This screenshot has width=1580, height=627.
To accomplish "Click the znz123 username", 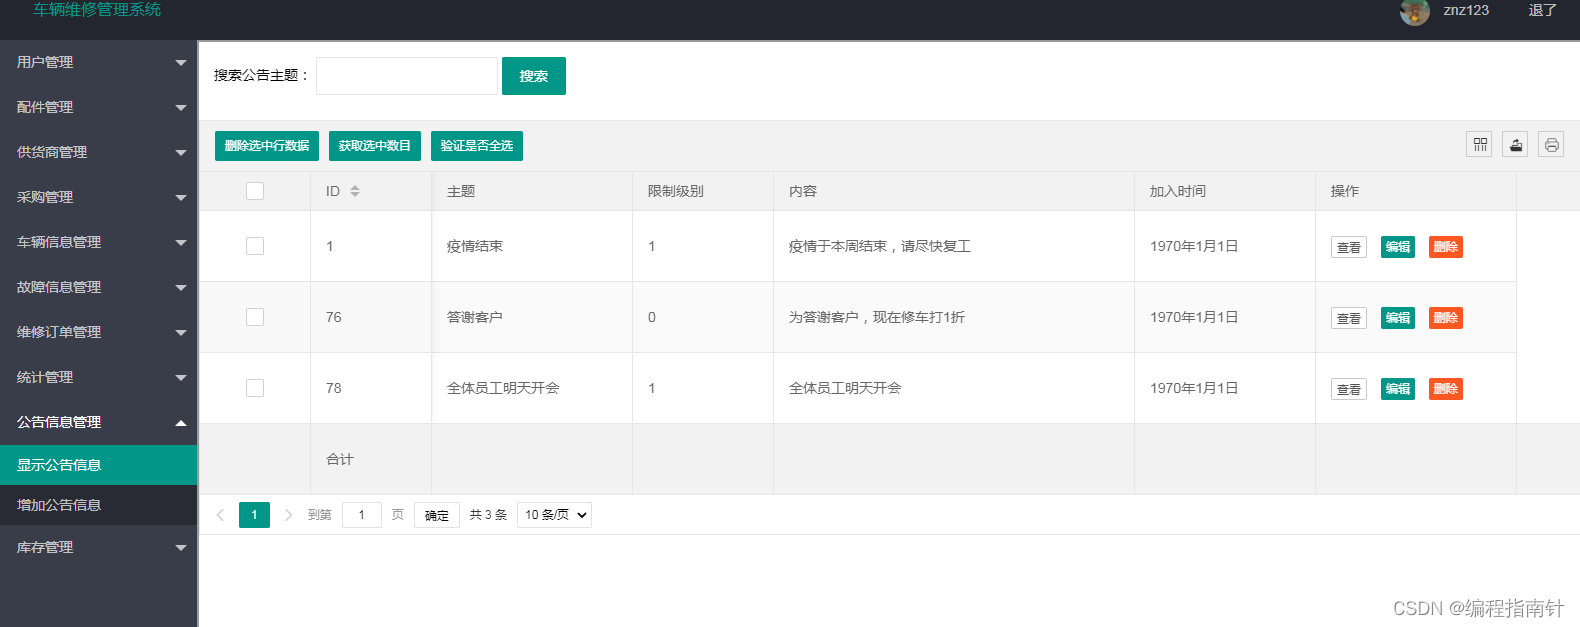I will tap(1466, 10).
